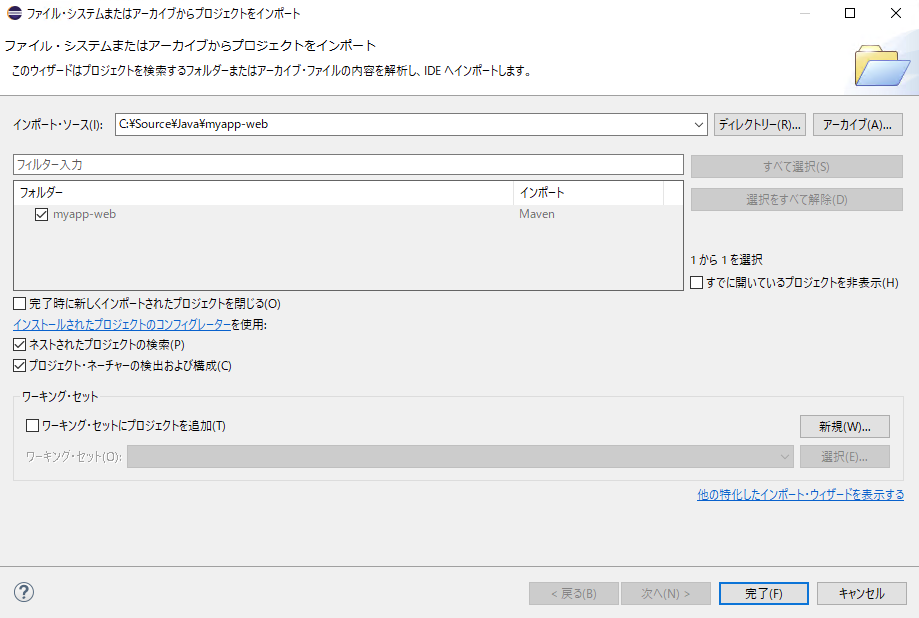This screenshot has height=618, width=919.
Task: Create a new working set via 新規 button
Action: click(x=843, y=425)
